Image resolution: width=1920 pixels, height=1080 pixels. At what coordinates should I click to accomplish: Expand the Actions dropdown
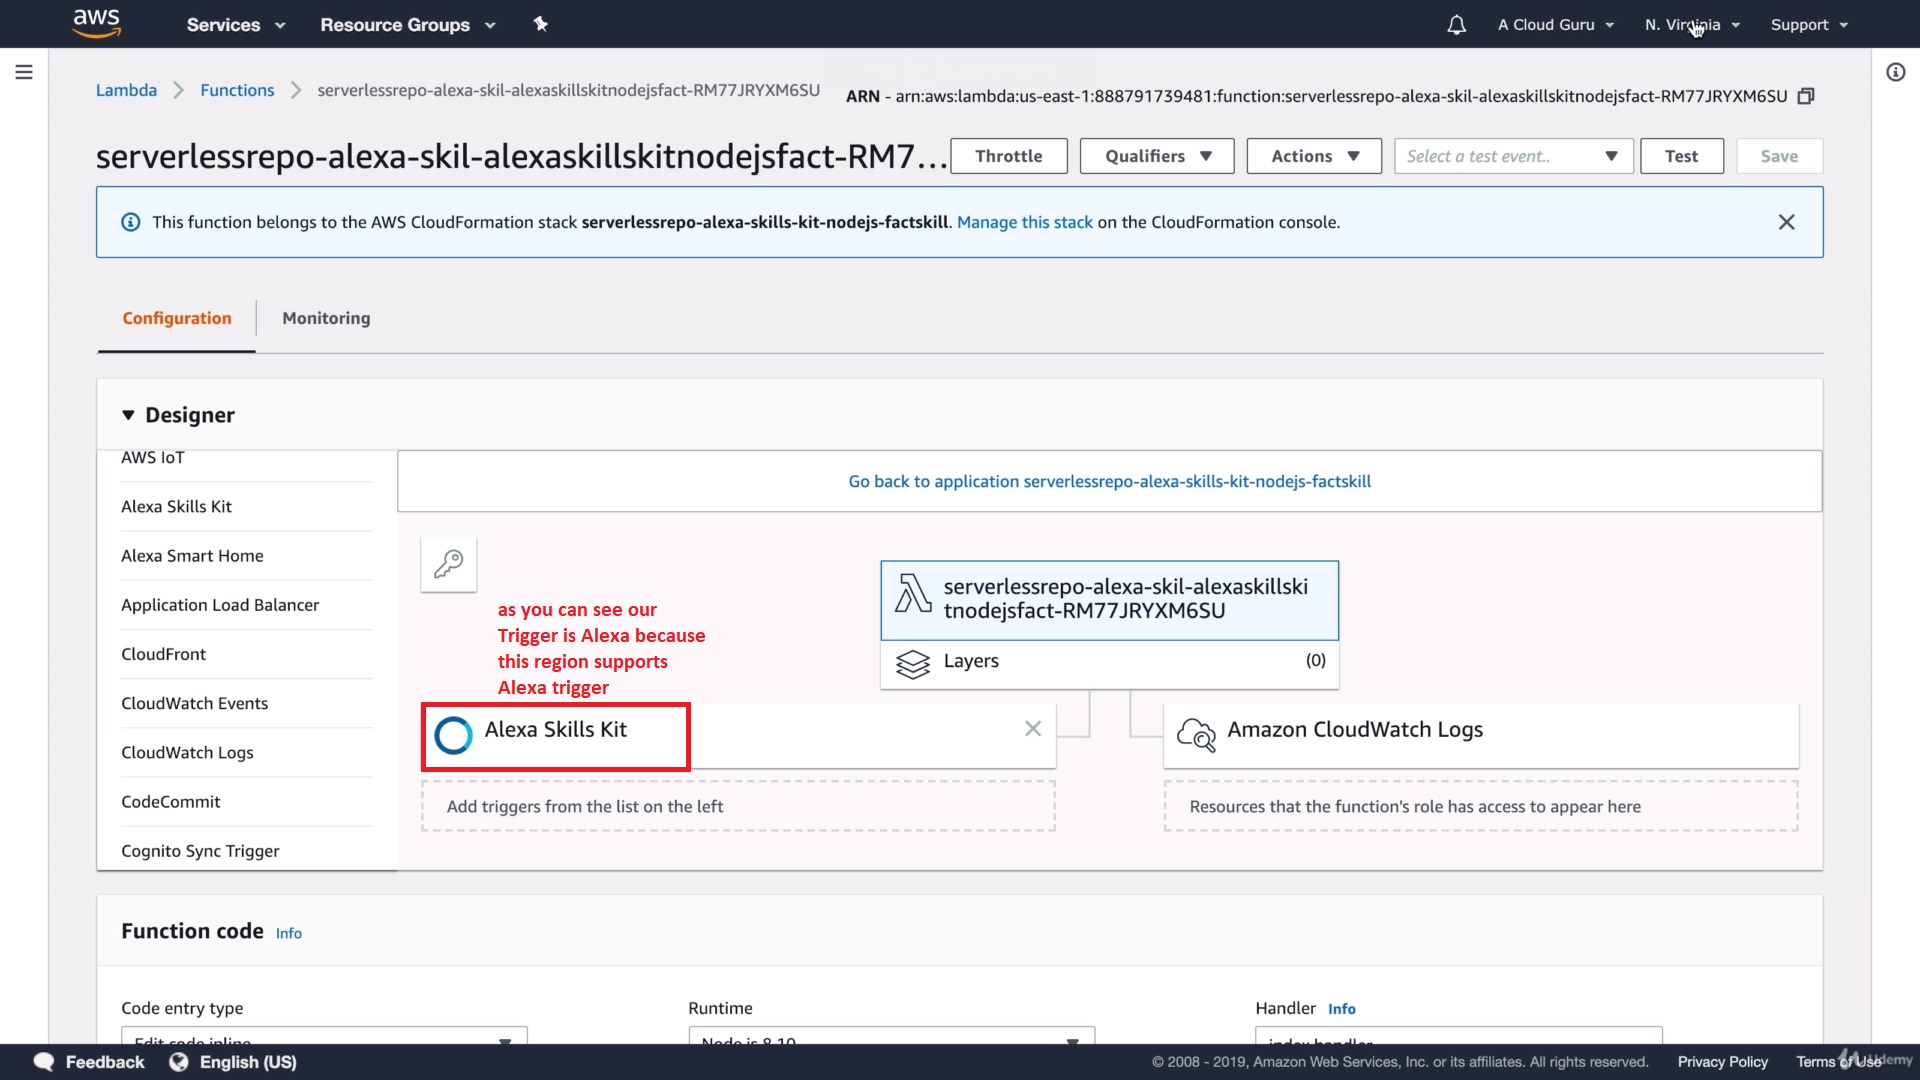pos(1313,156)
